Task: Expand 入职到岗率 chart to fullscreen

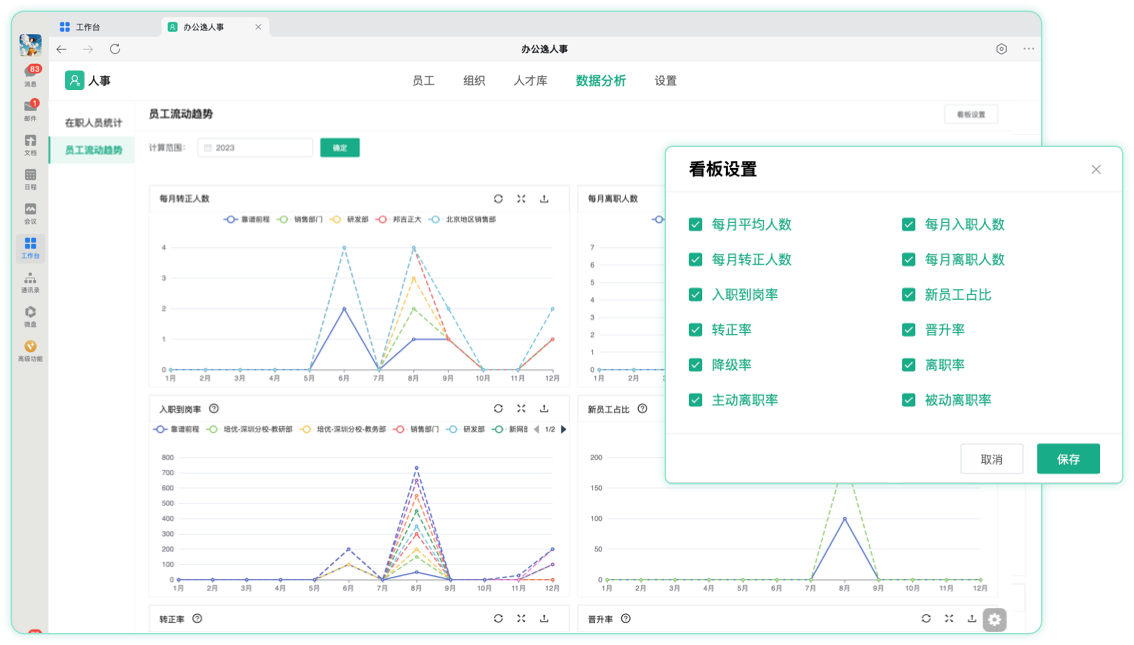Action: point(521,409)
